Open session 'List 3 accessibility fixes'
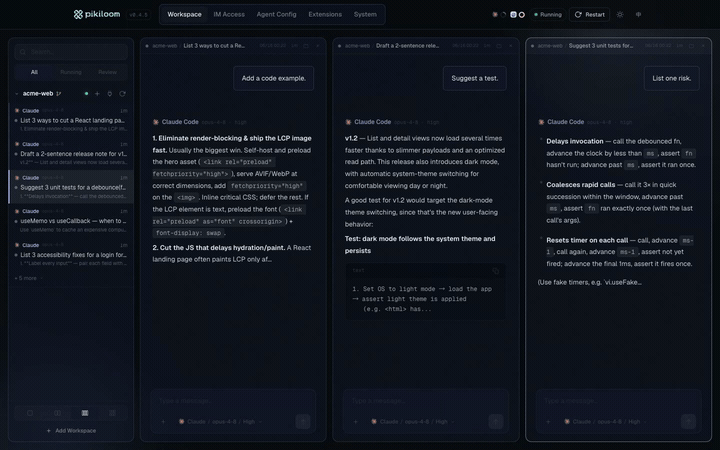This screenshot has width=720, height=450. point(71,254)
